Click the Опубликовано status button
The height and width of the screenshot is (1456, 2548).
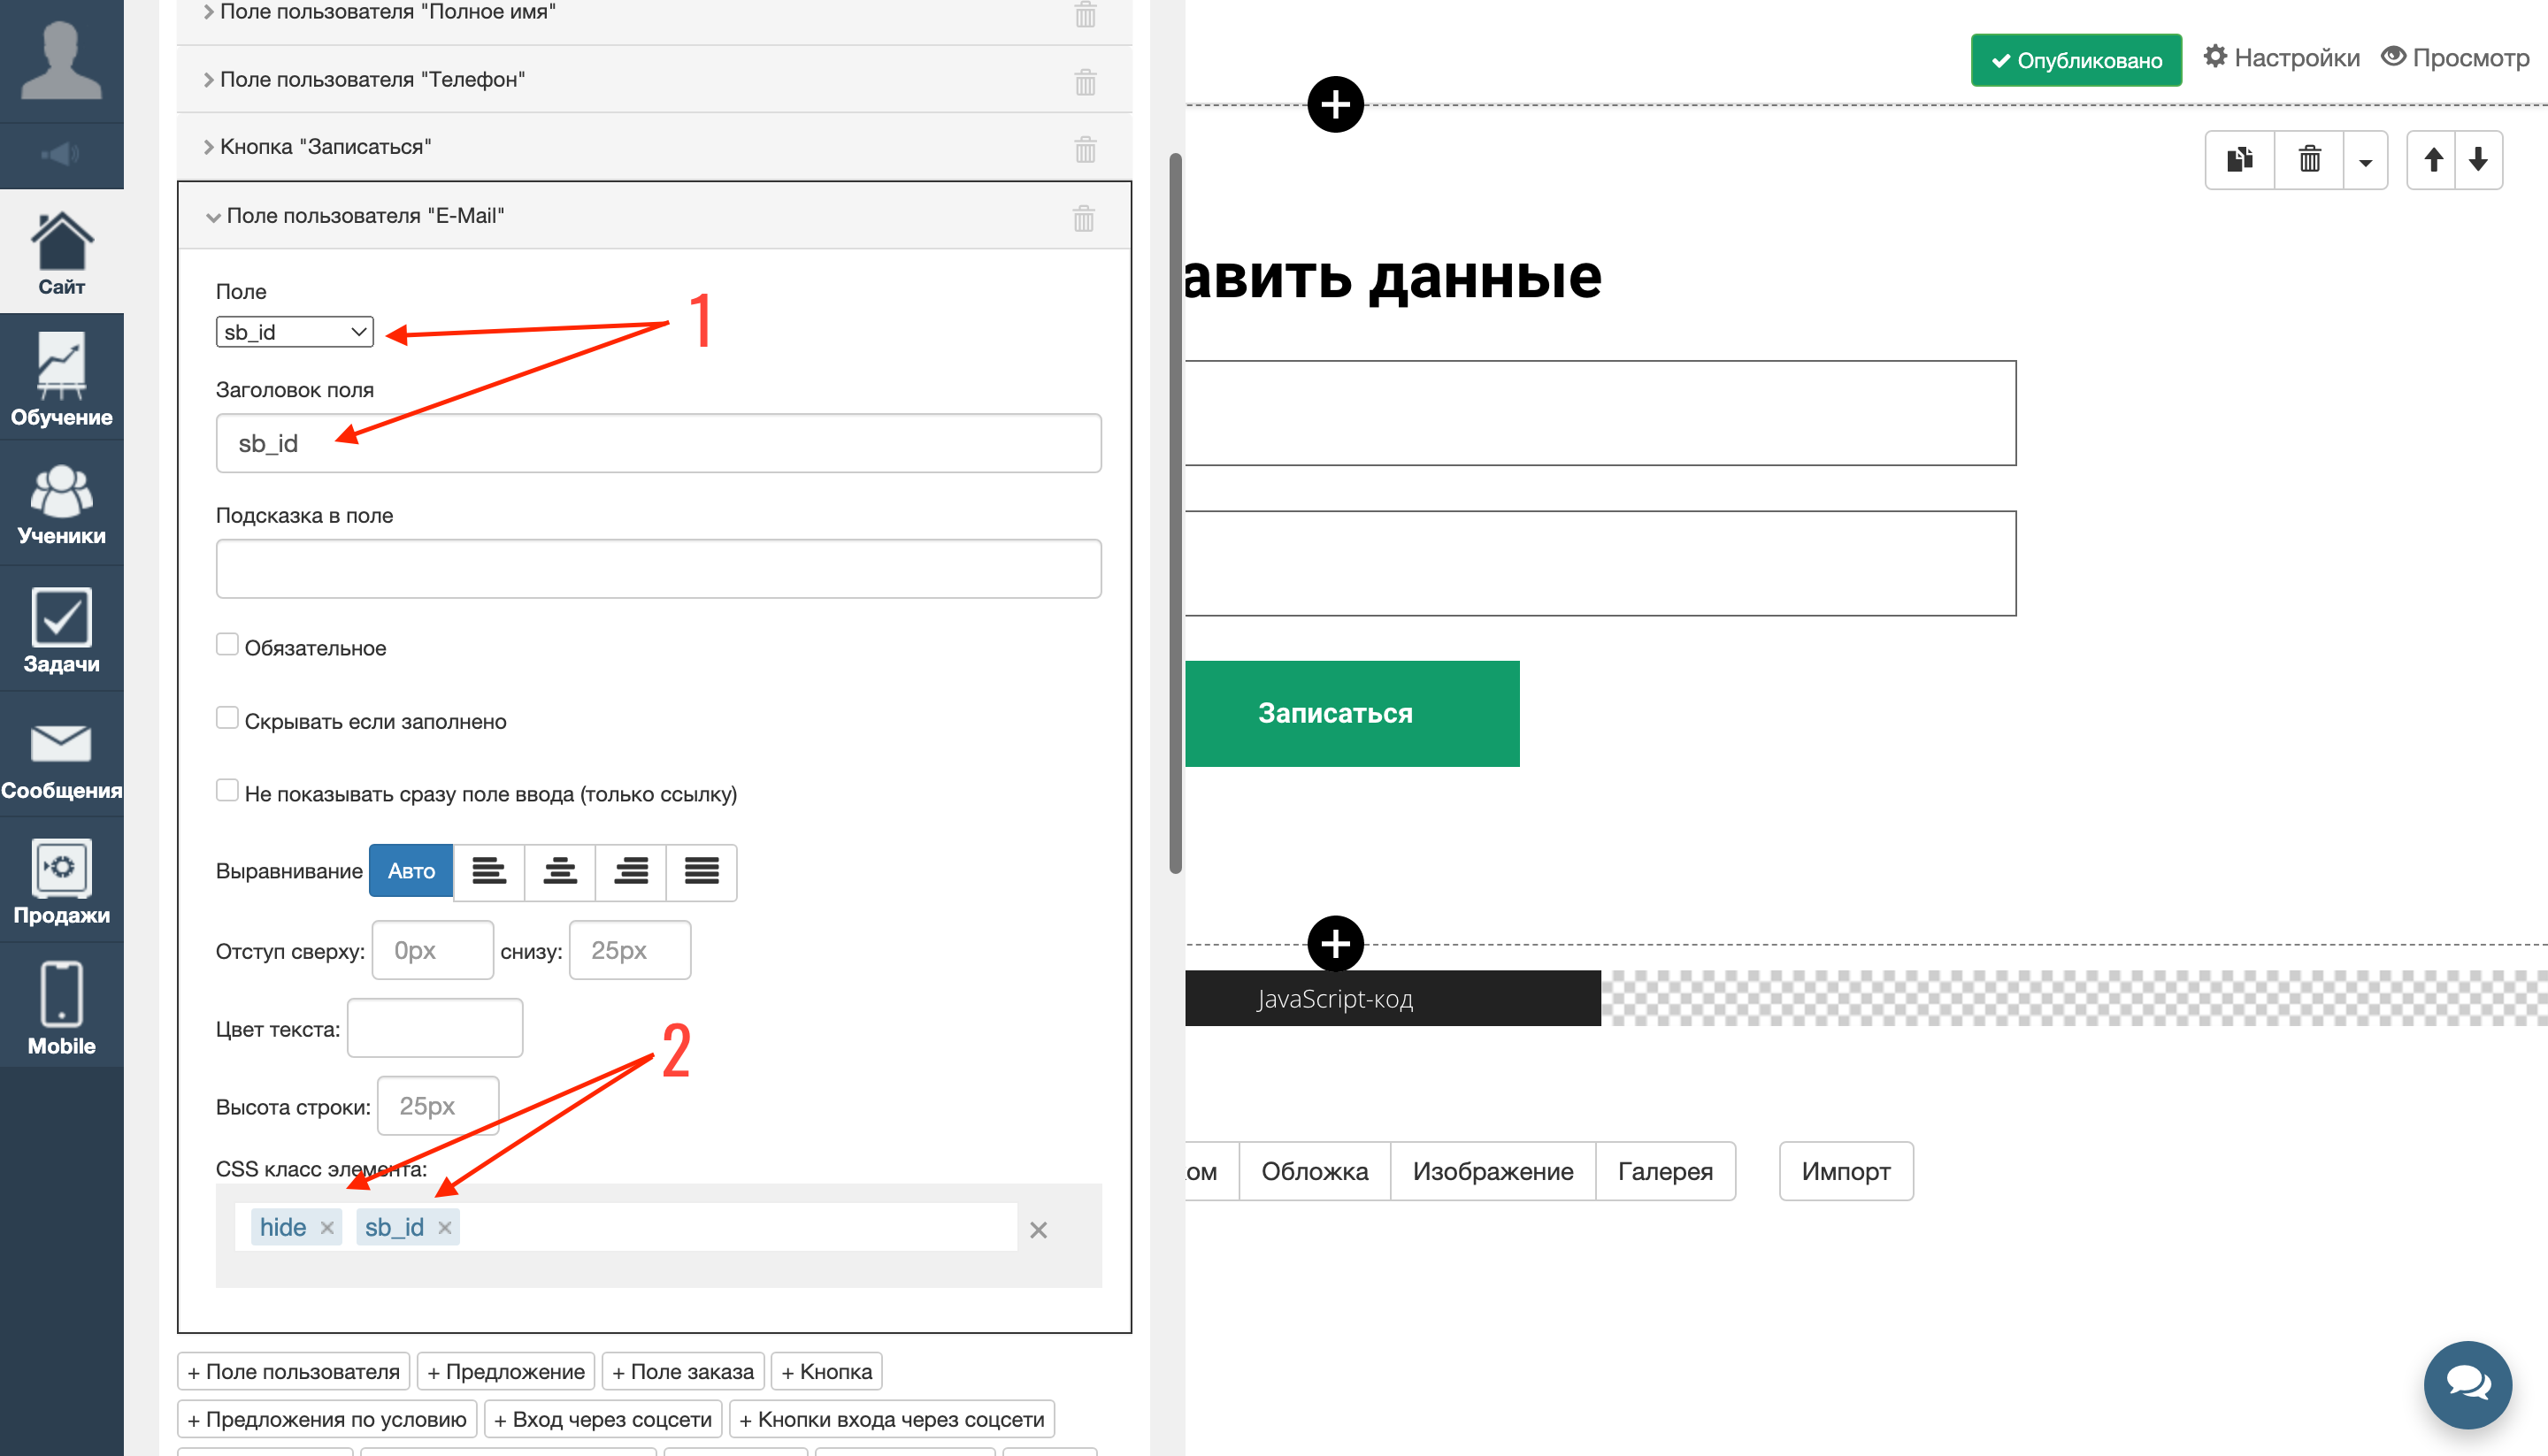tap(2076, 61)
